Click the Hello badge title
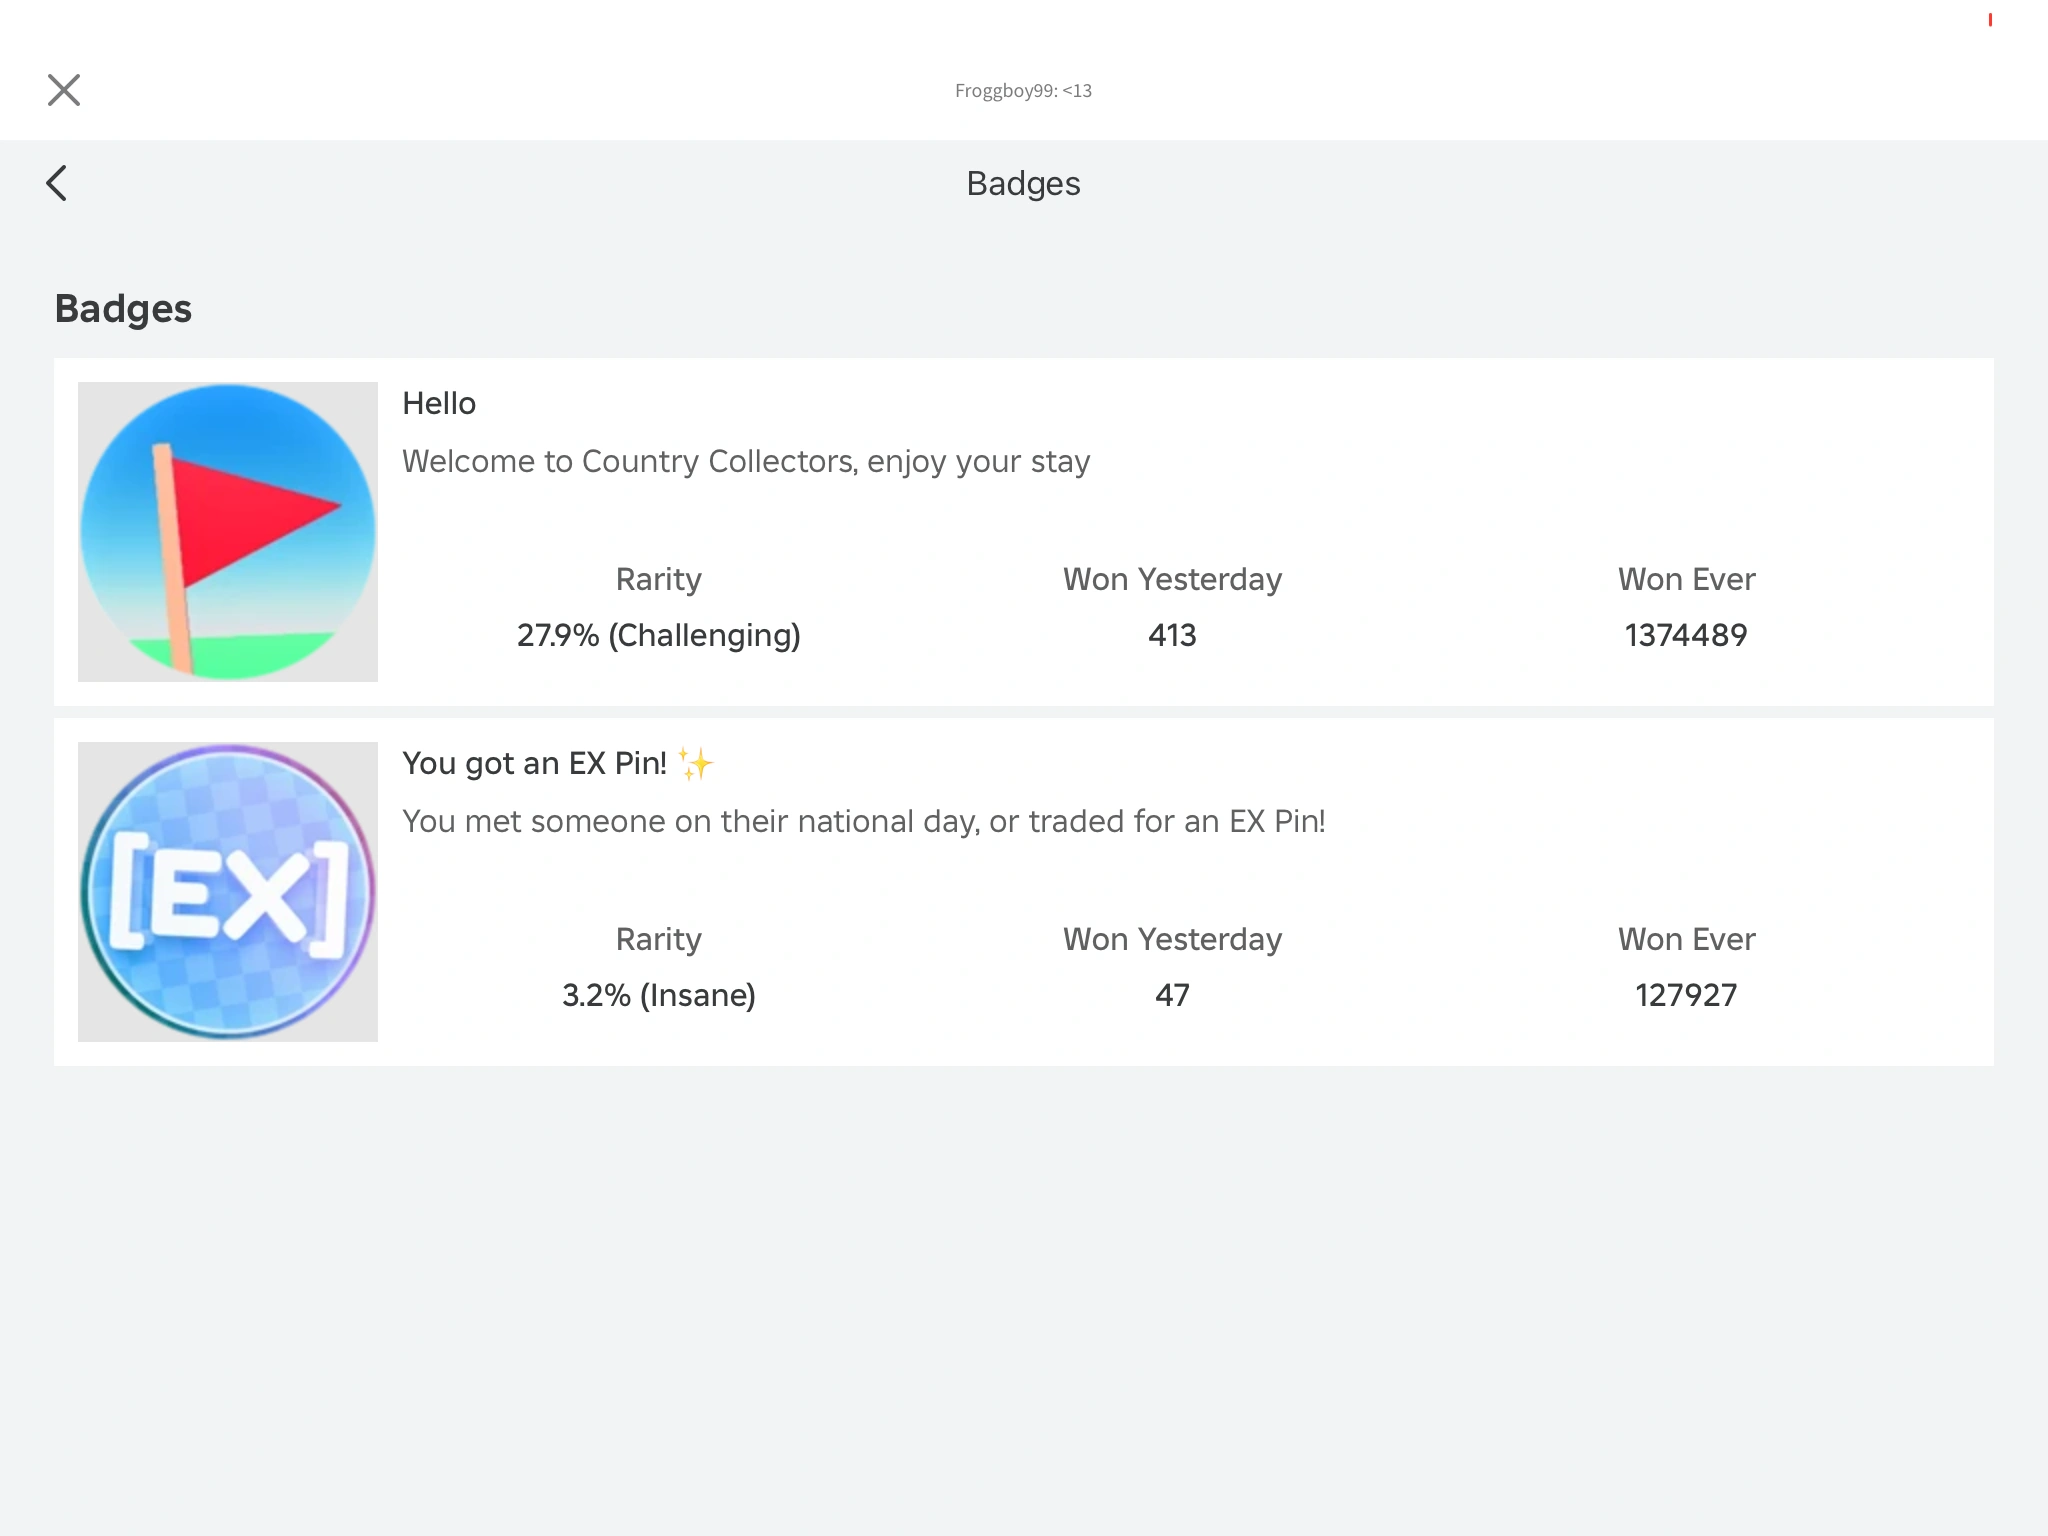 click(x=439, y=403)
